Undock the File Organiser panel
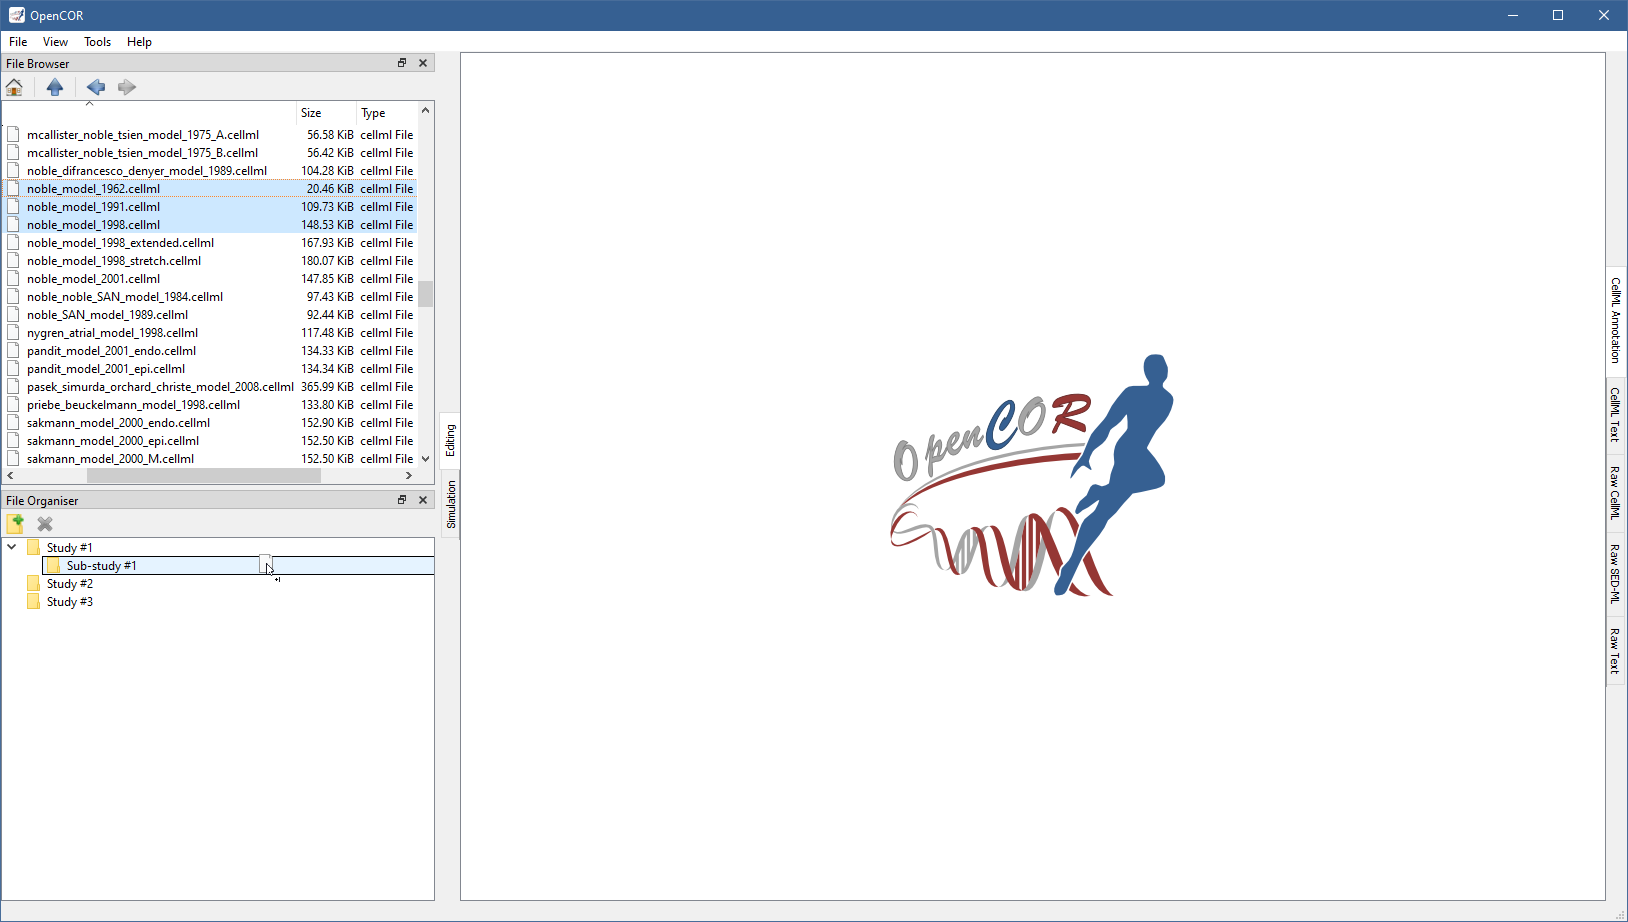 coord(402,500)
